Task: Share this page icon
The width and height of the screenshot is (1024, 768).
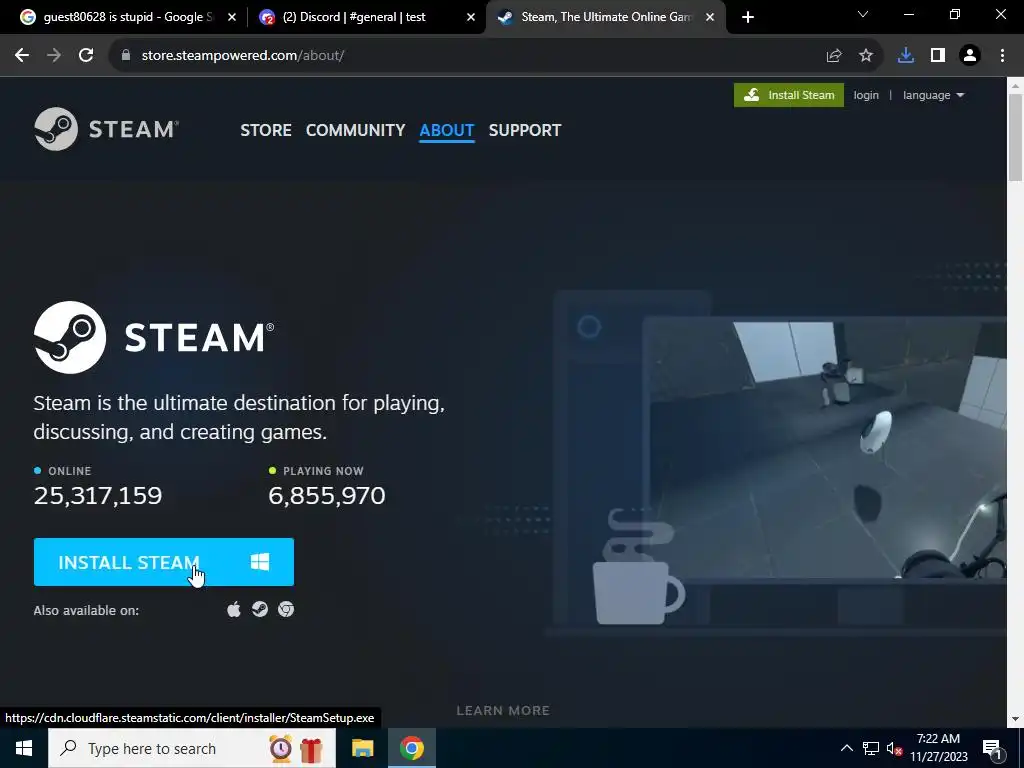Action: [x=834, y=56]
